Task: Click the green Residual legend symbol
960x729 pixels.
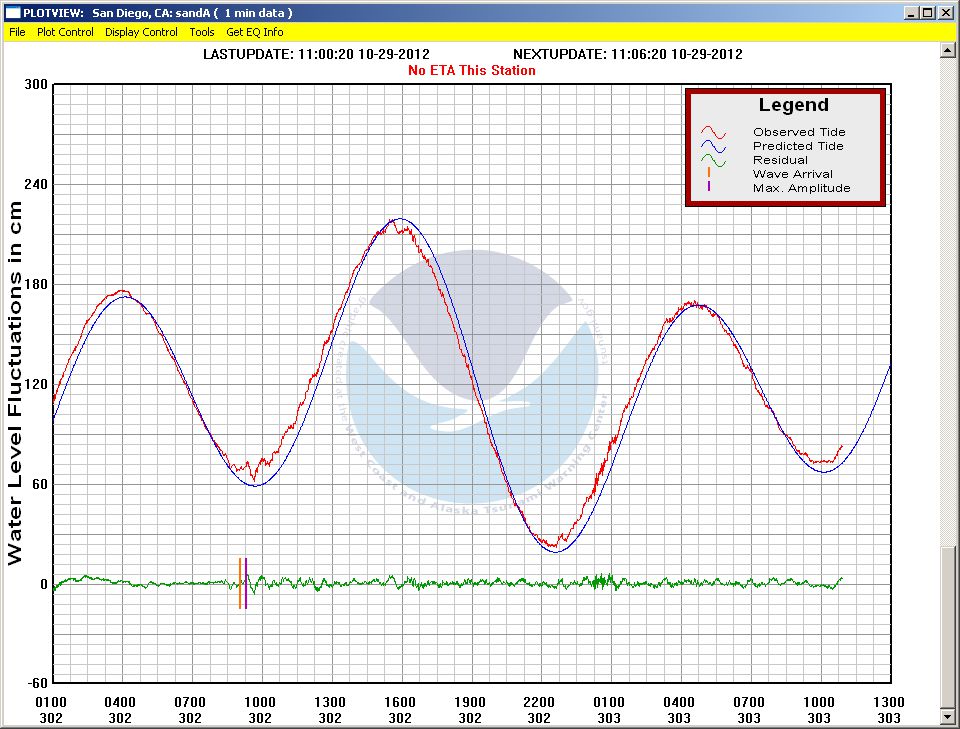Action: tap(712, 160)
